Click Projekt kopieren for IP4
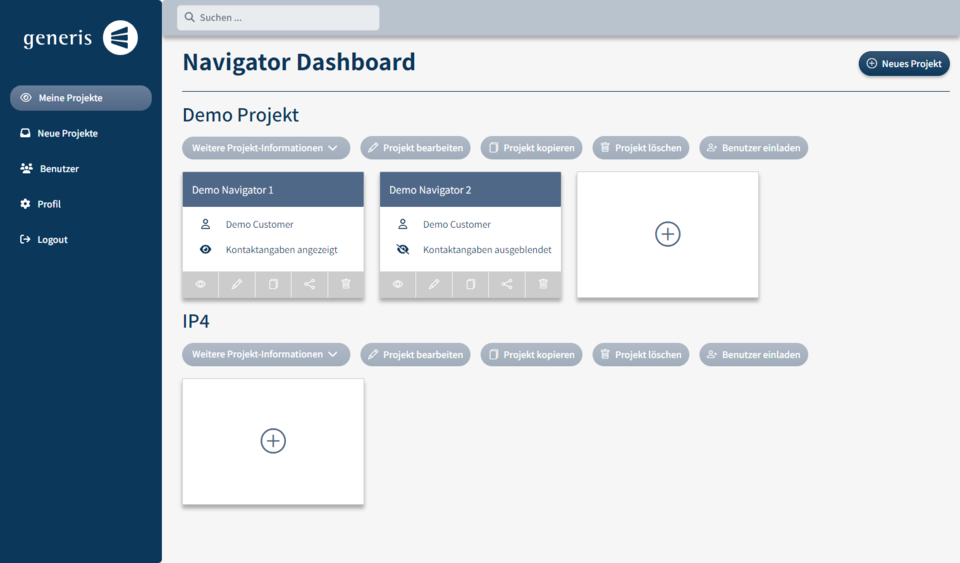The width and height of the screenshot is (960, 563). 531,354
